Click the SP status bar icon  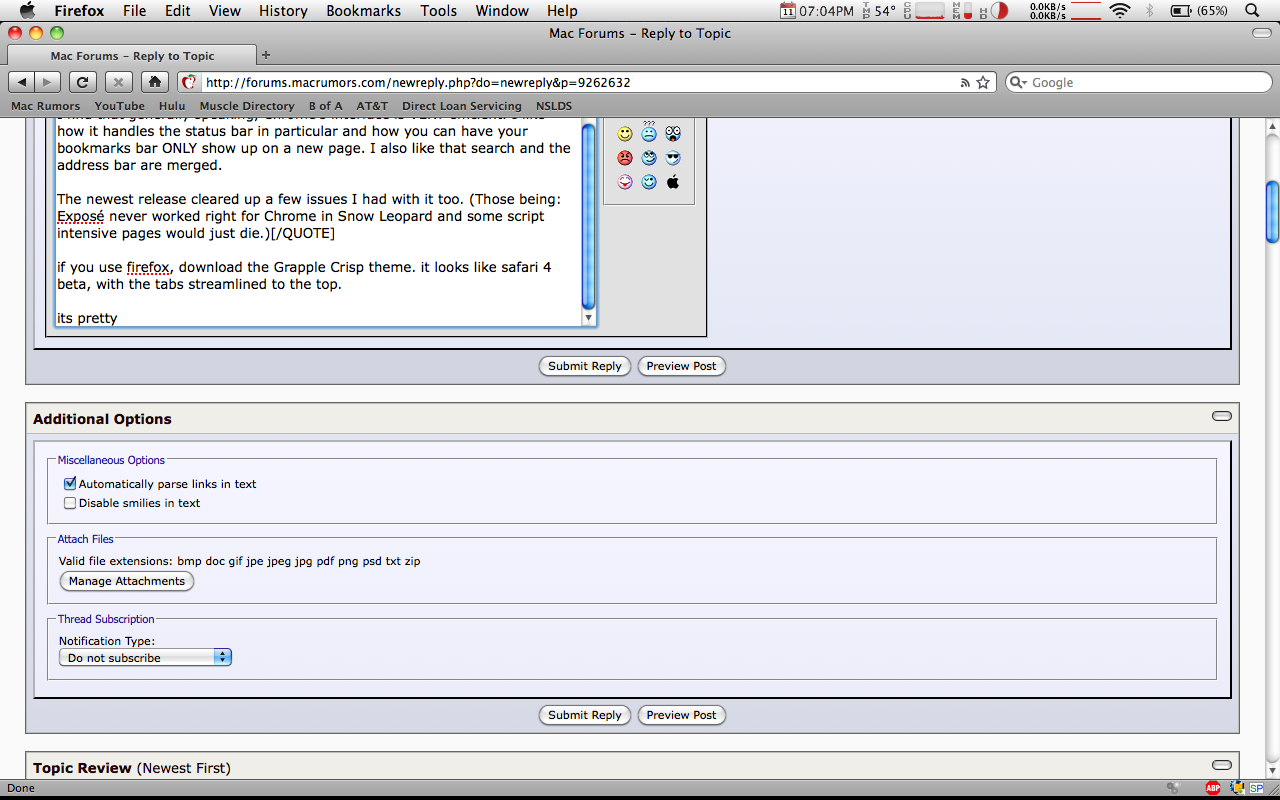pos(1256,788)
